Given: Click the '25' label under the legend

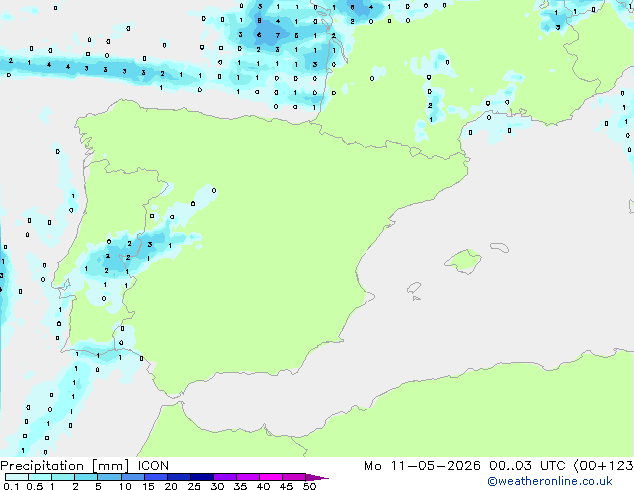Looking at the screenshot, I should coord(194,486).
